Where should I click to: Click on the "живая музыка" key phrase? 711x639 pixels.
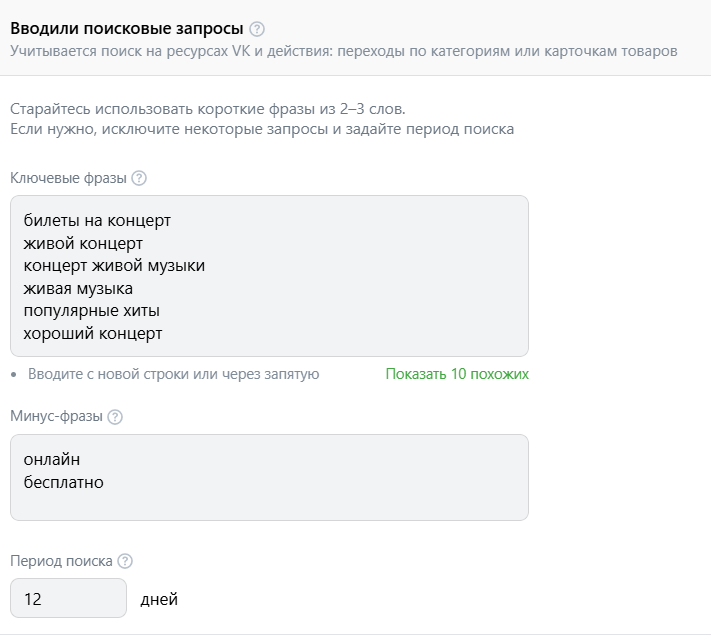[x=78, y=288]
